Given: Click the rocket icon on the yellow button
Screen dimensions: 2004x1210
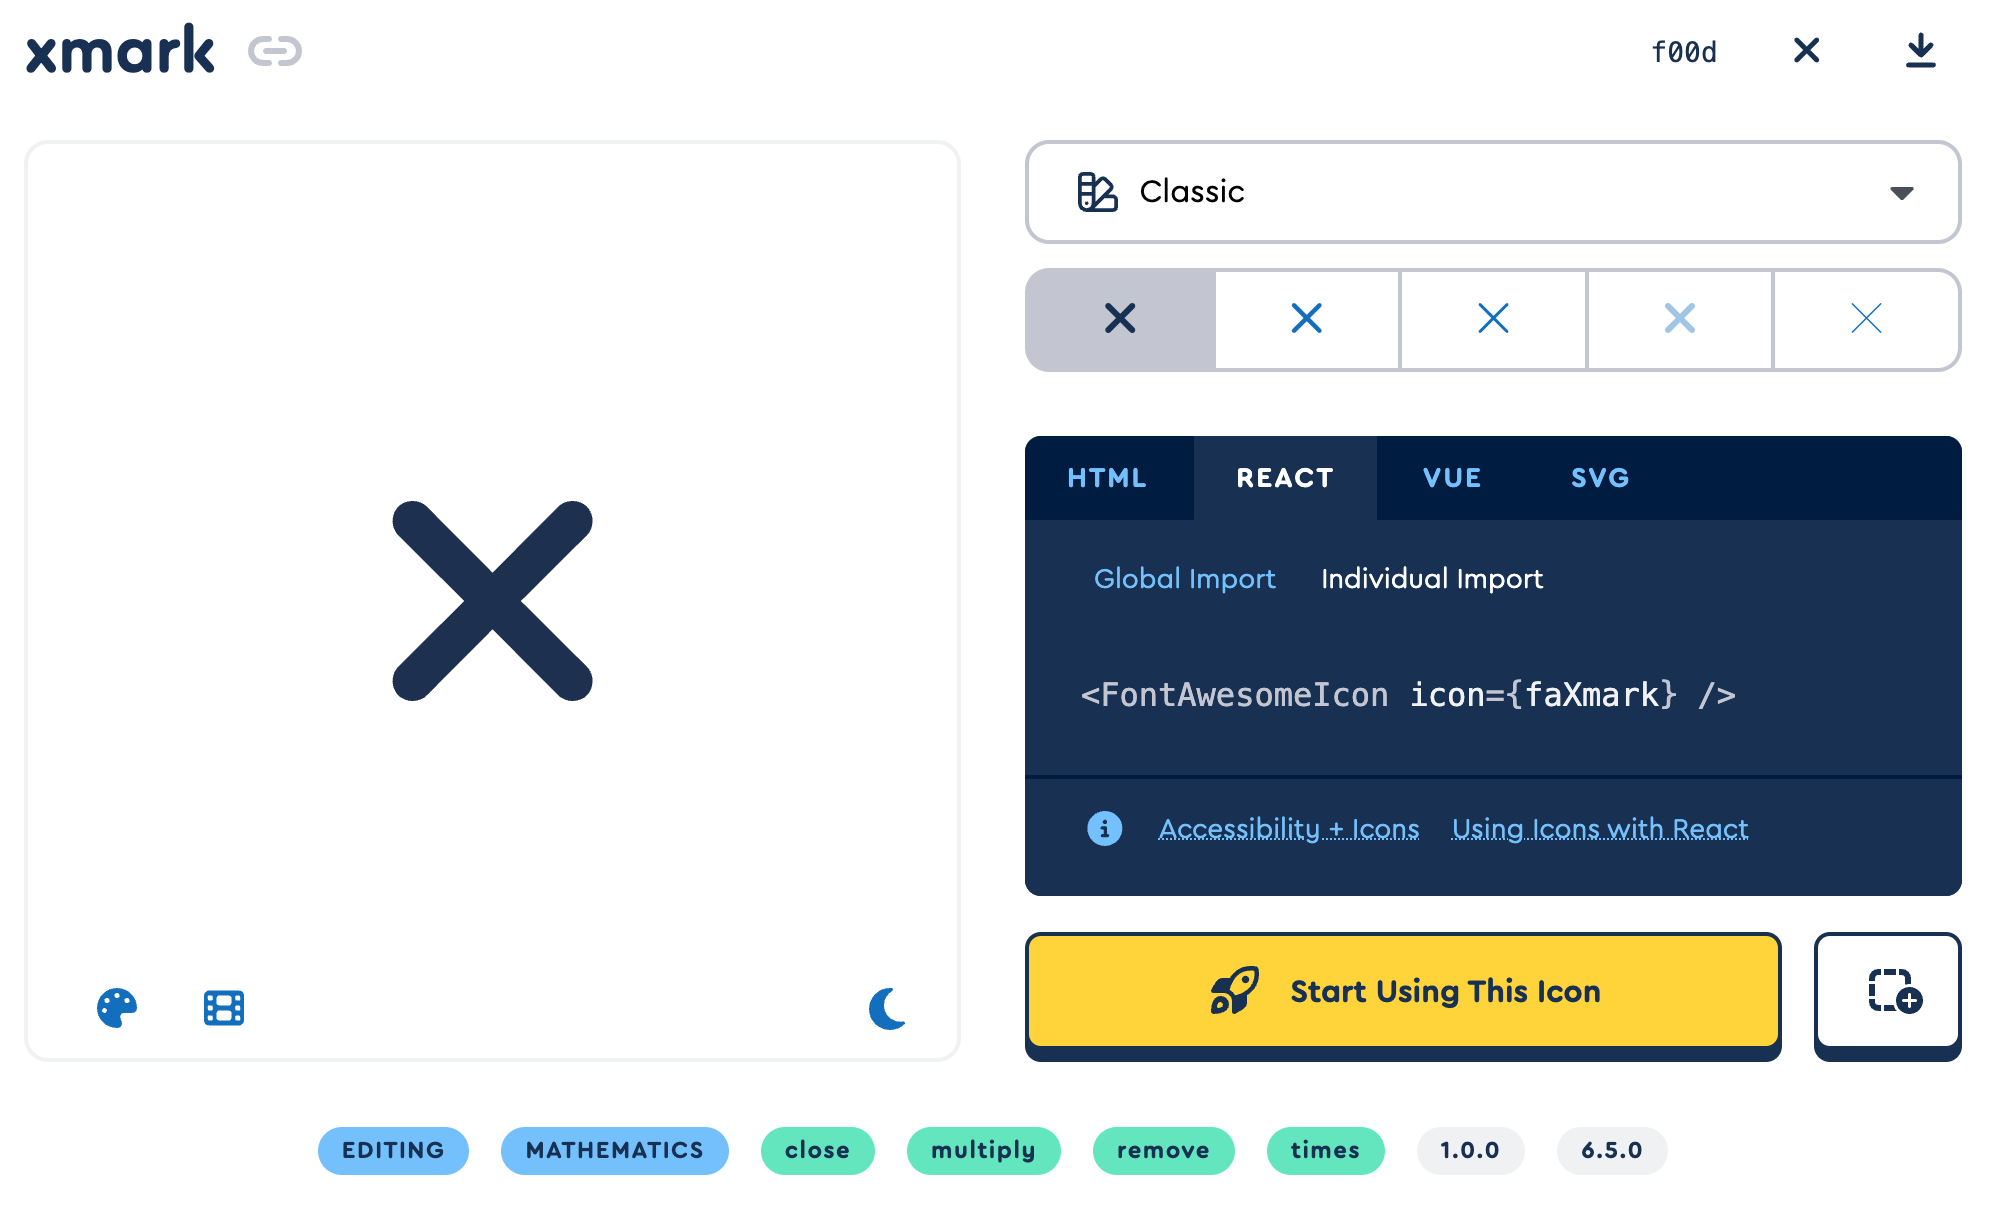Looking at the screenshot, I should (x=1234, y=991).
